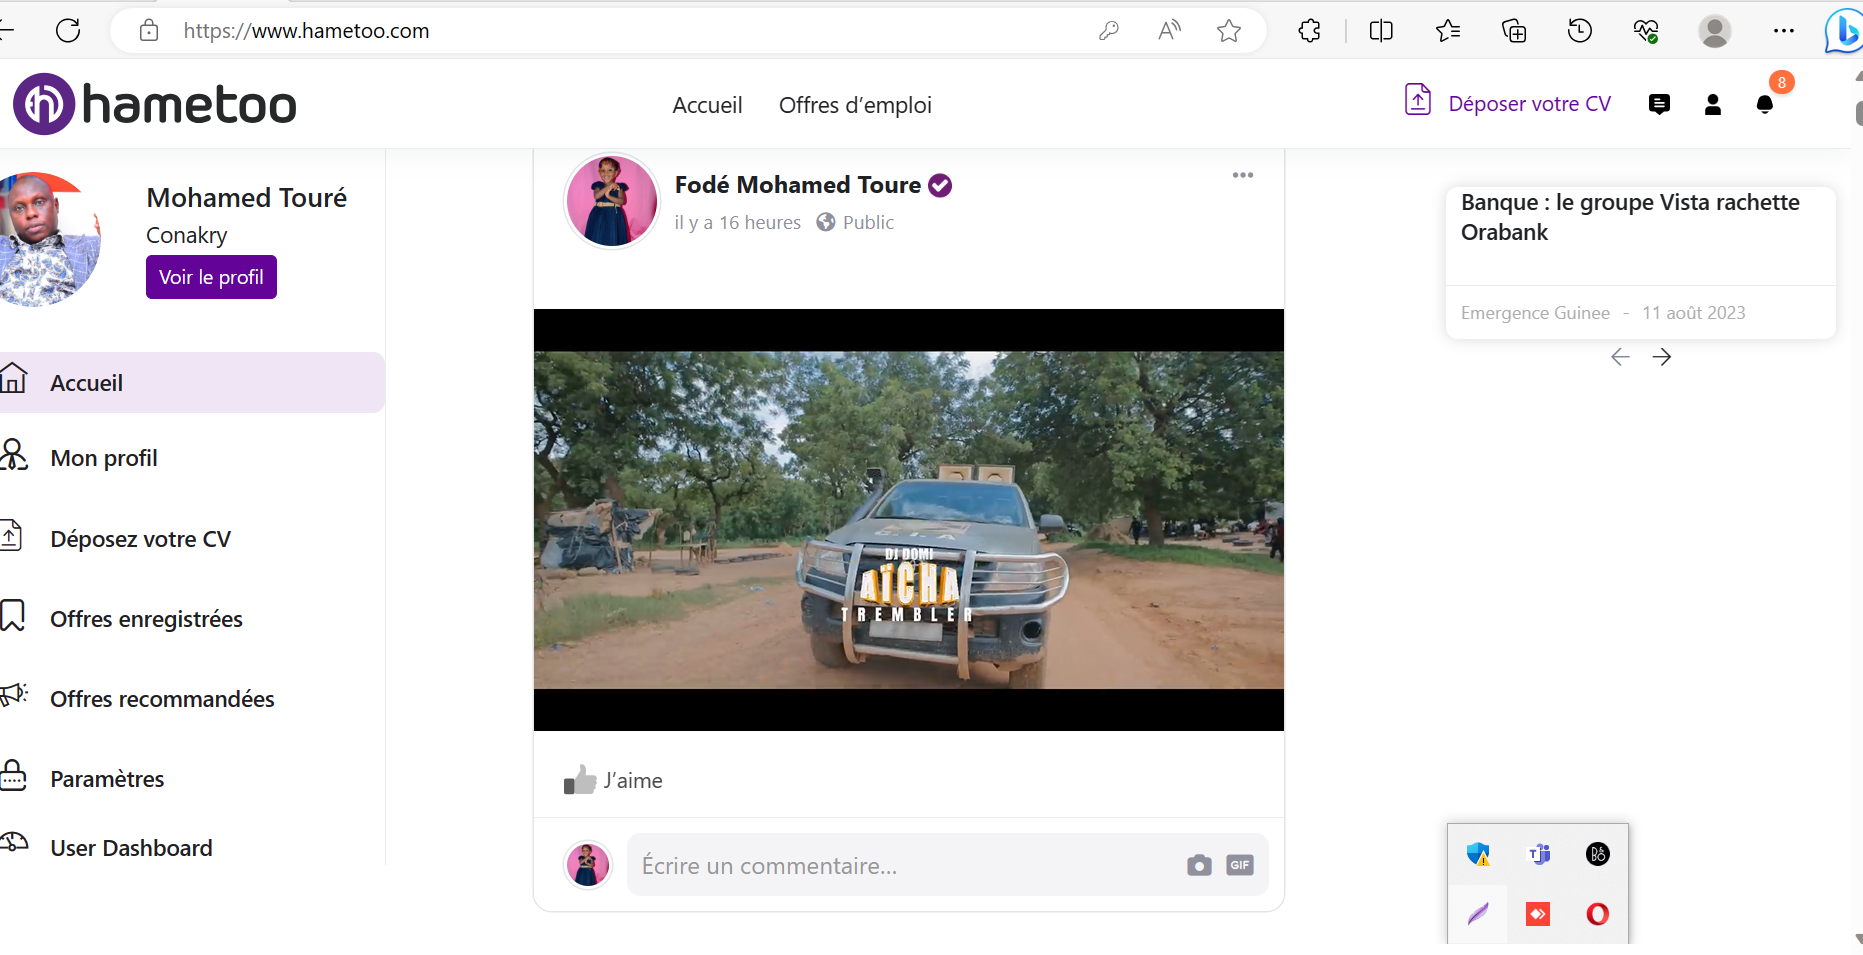Open Banque Vista rachette Orabank article
Screen dimensions: 1863x955
(x=1630, y=217)
